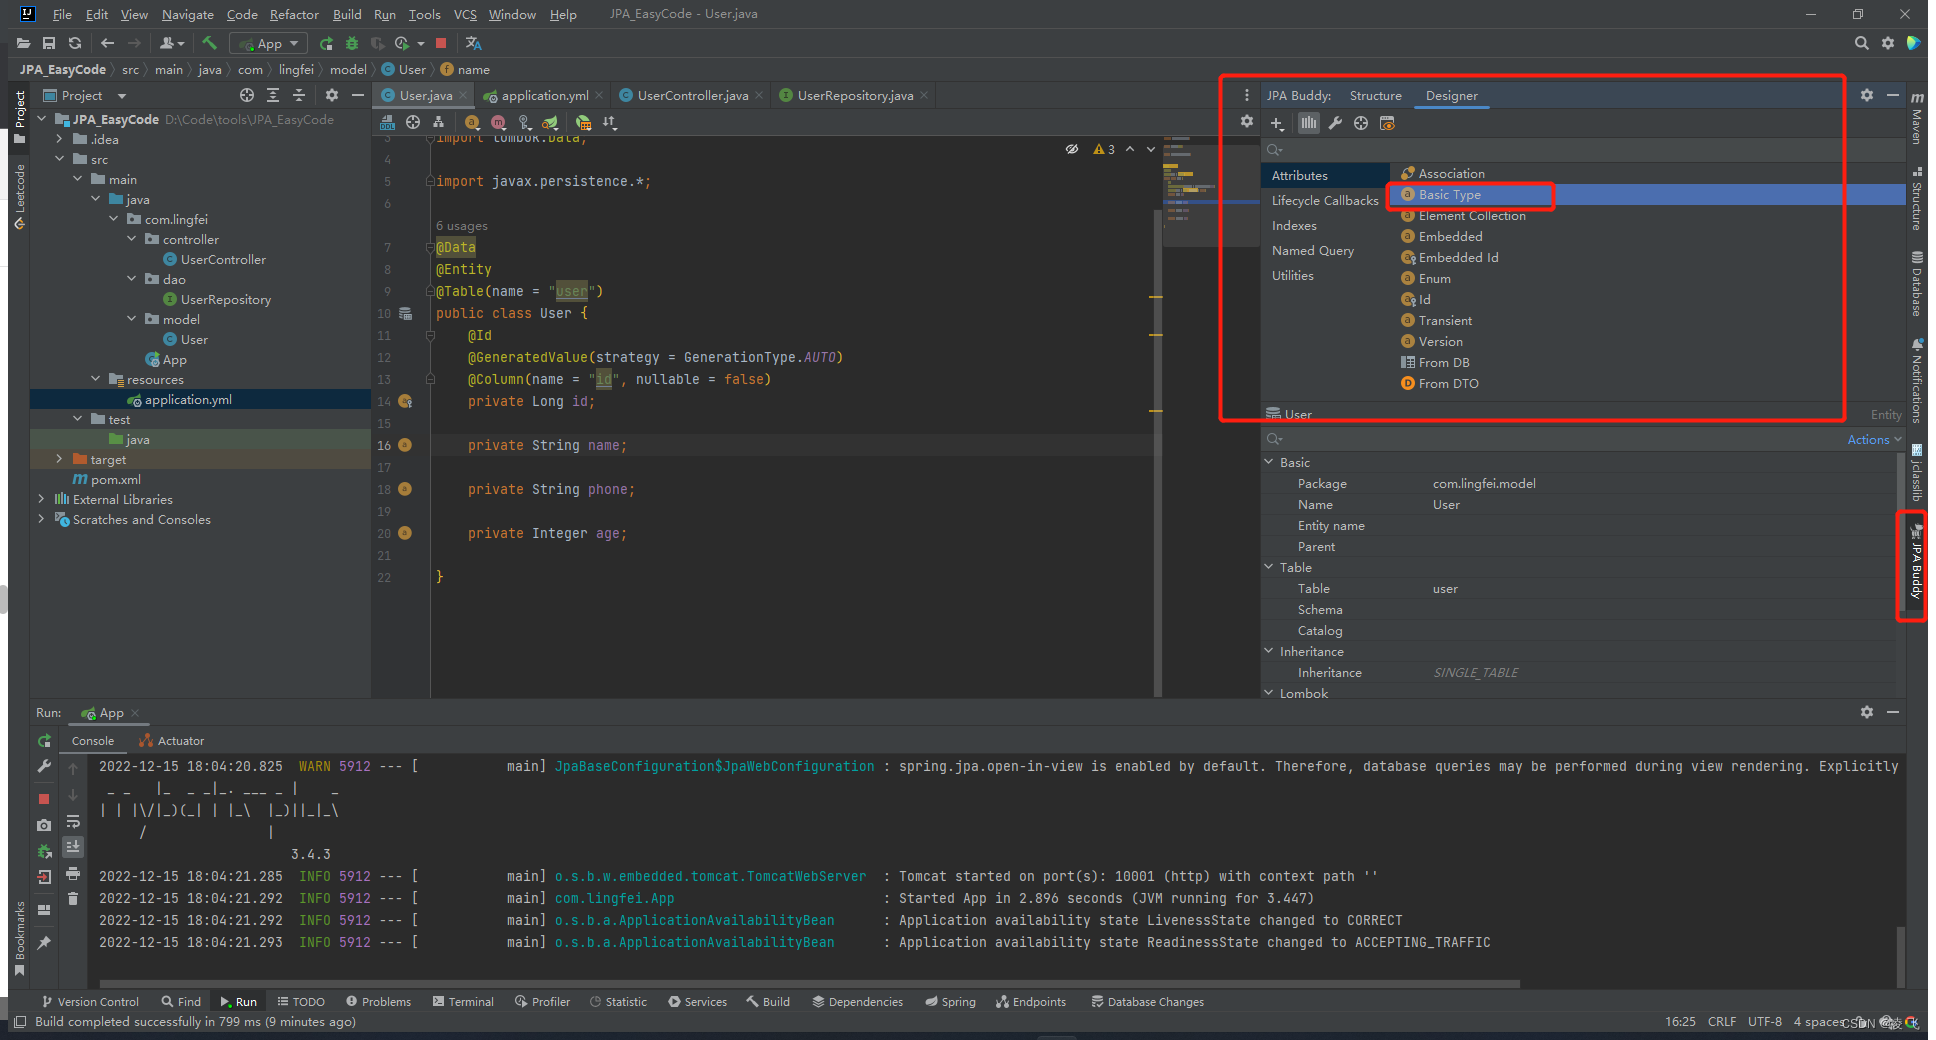Open the VCS menu
Screen dimensions: 1936x1040
pyautogui.click(x=465, y=14)
